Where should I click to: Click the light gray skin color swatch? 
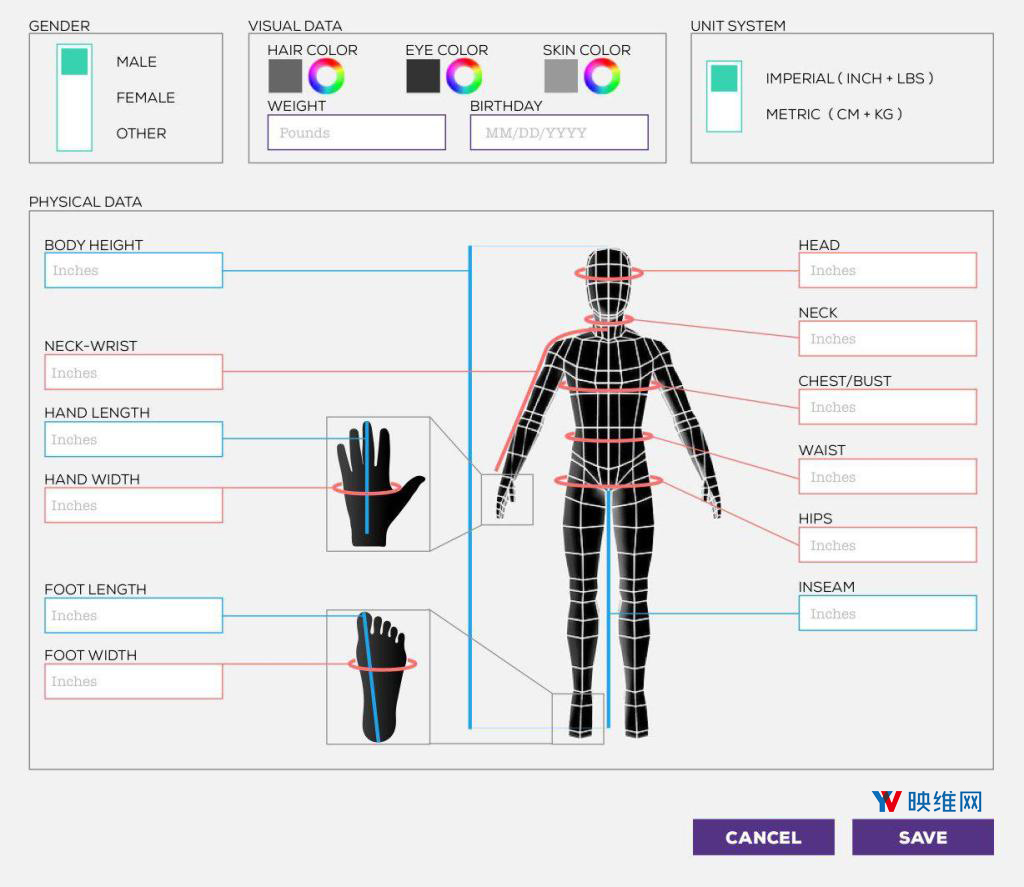[x=561, y=76]
